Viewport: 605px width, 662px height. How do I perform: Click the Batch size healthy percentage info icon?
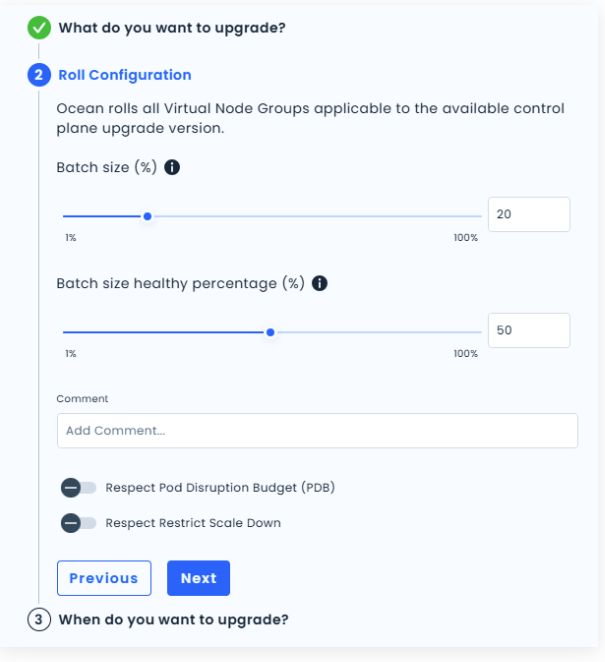[x=320, y=283]
